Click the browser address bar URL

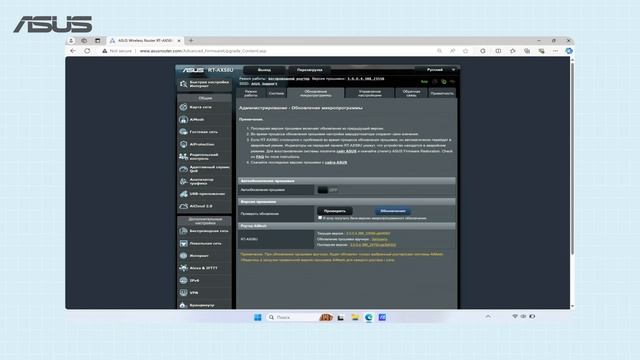click(x=203, y=51)
